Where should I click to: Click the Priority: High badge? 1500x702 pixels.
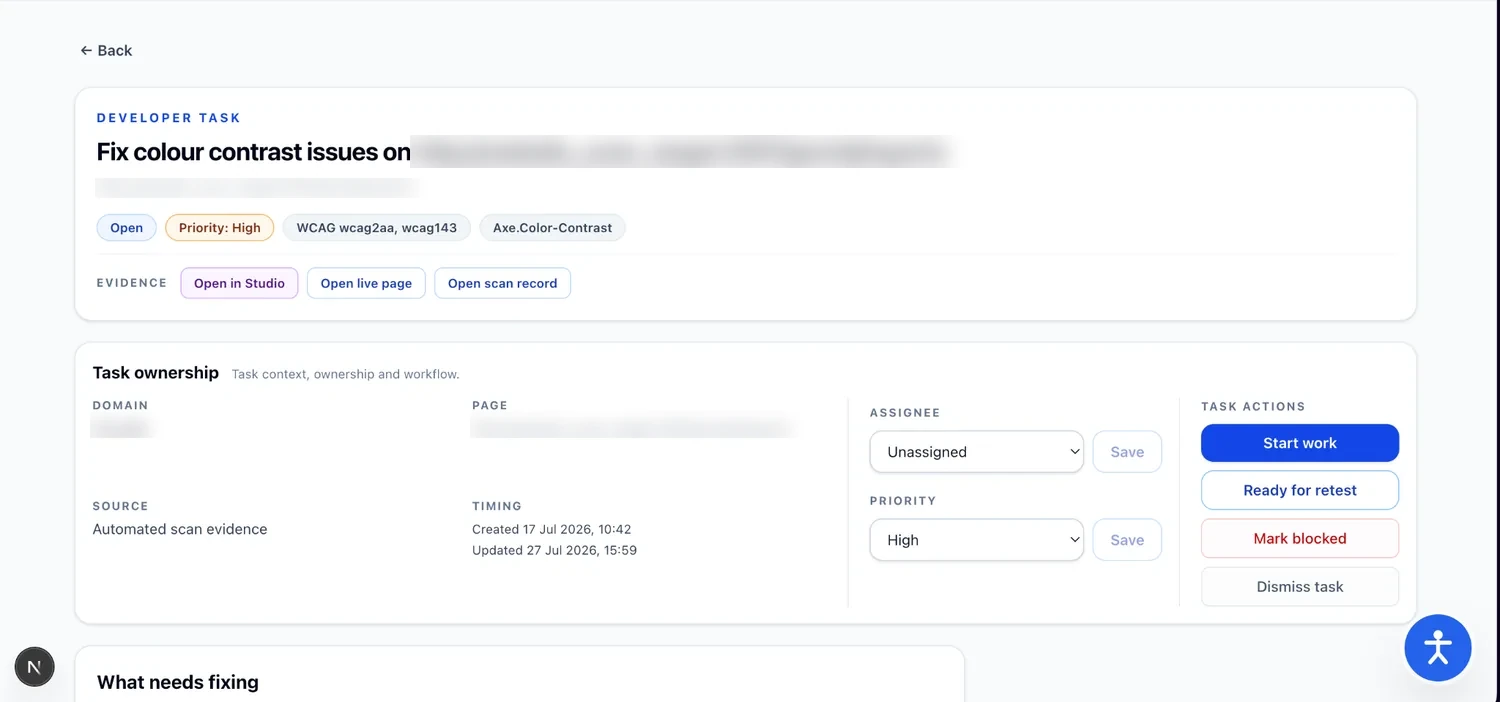pos(219,228)
